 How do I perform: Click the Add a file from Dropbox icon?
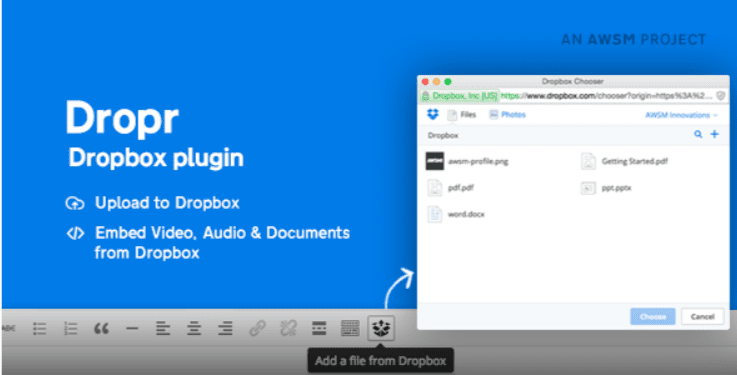point(380,328)
